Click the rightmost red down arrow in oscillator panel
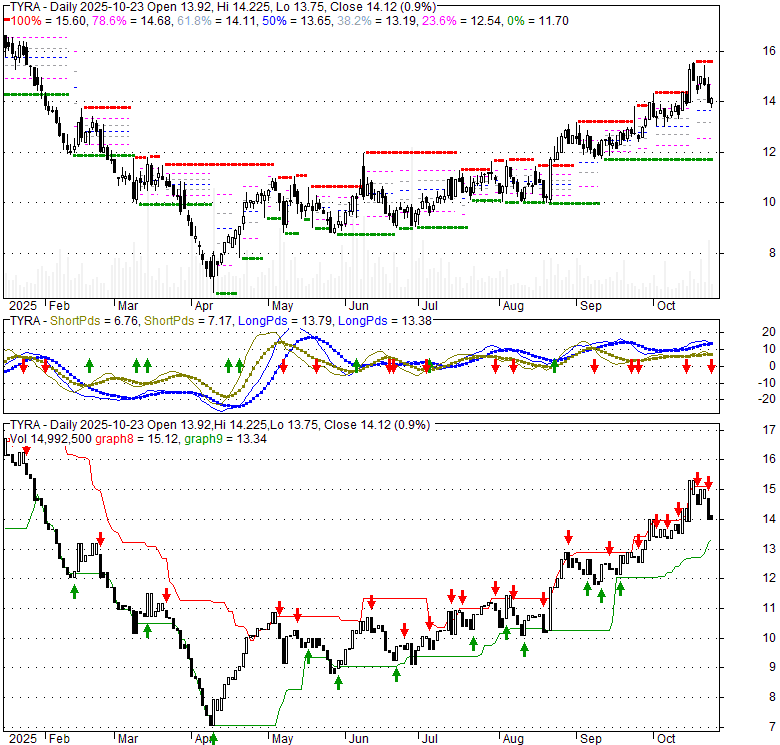This screenshot has width=780, height=745. pos(711,367)
